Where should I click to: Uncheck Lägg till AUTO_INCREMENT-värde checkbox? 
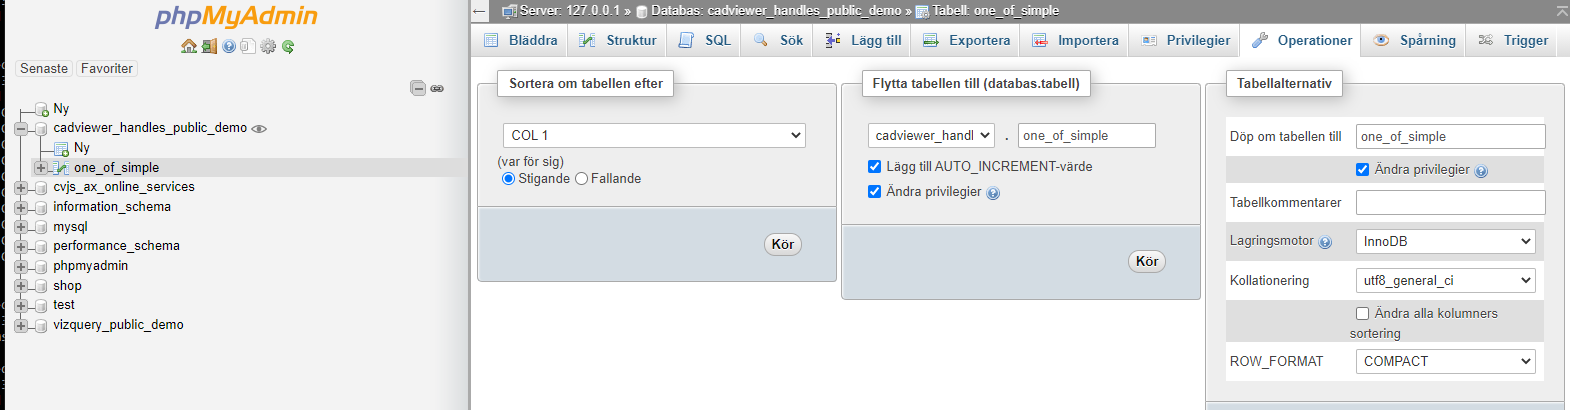tap(874, 167)
